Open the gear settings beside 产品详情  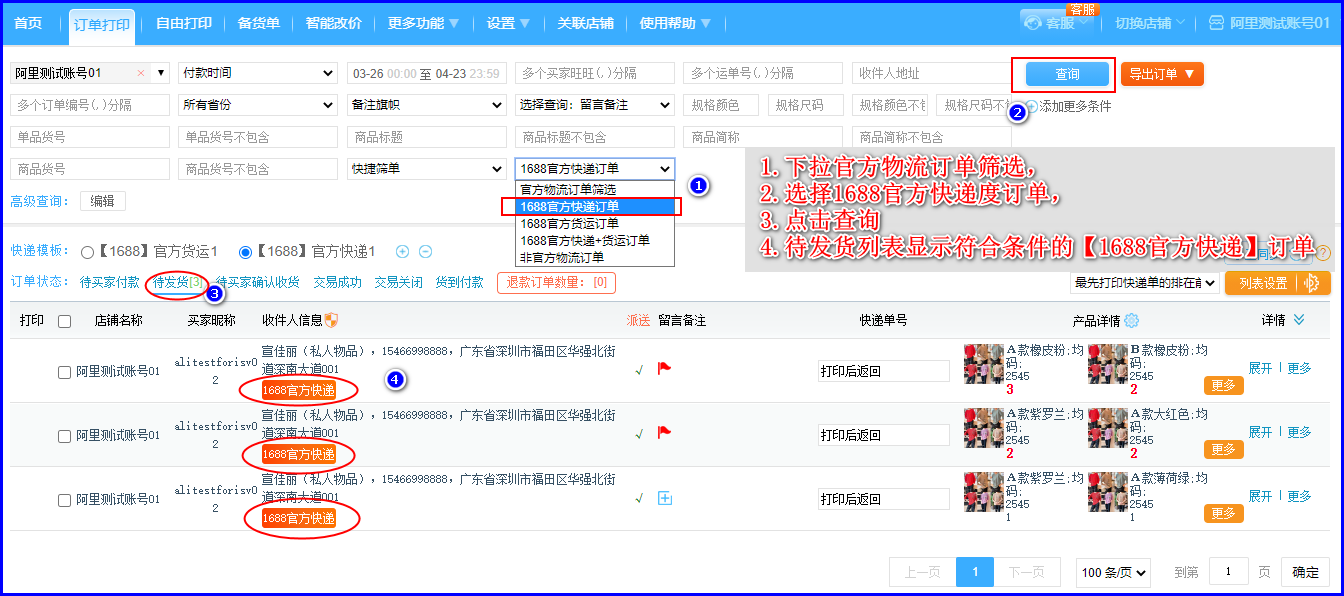point(1131,321)
